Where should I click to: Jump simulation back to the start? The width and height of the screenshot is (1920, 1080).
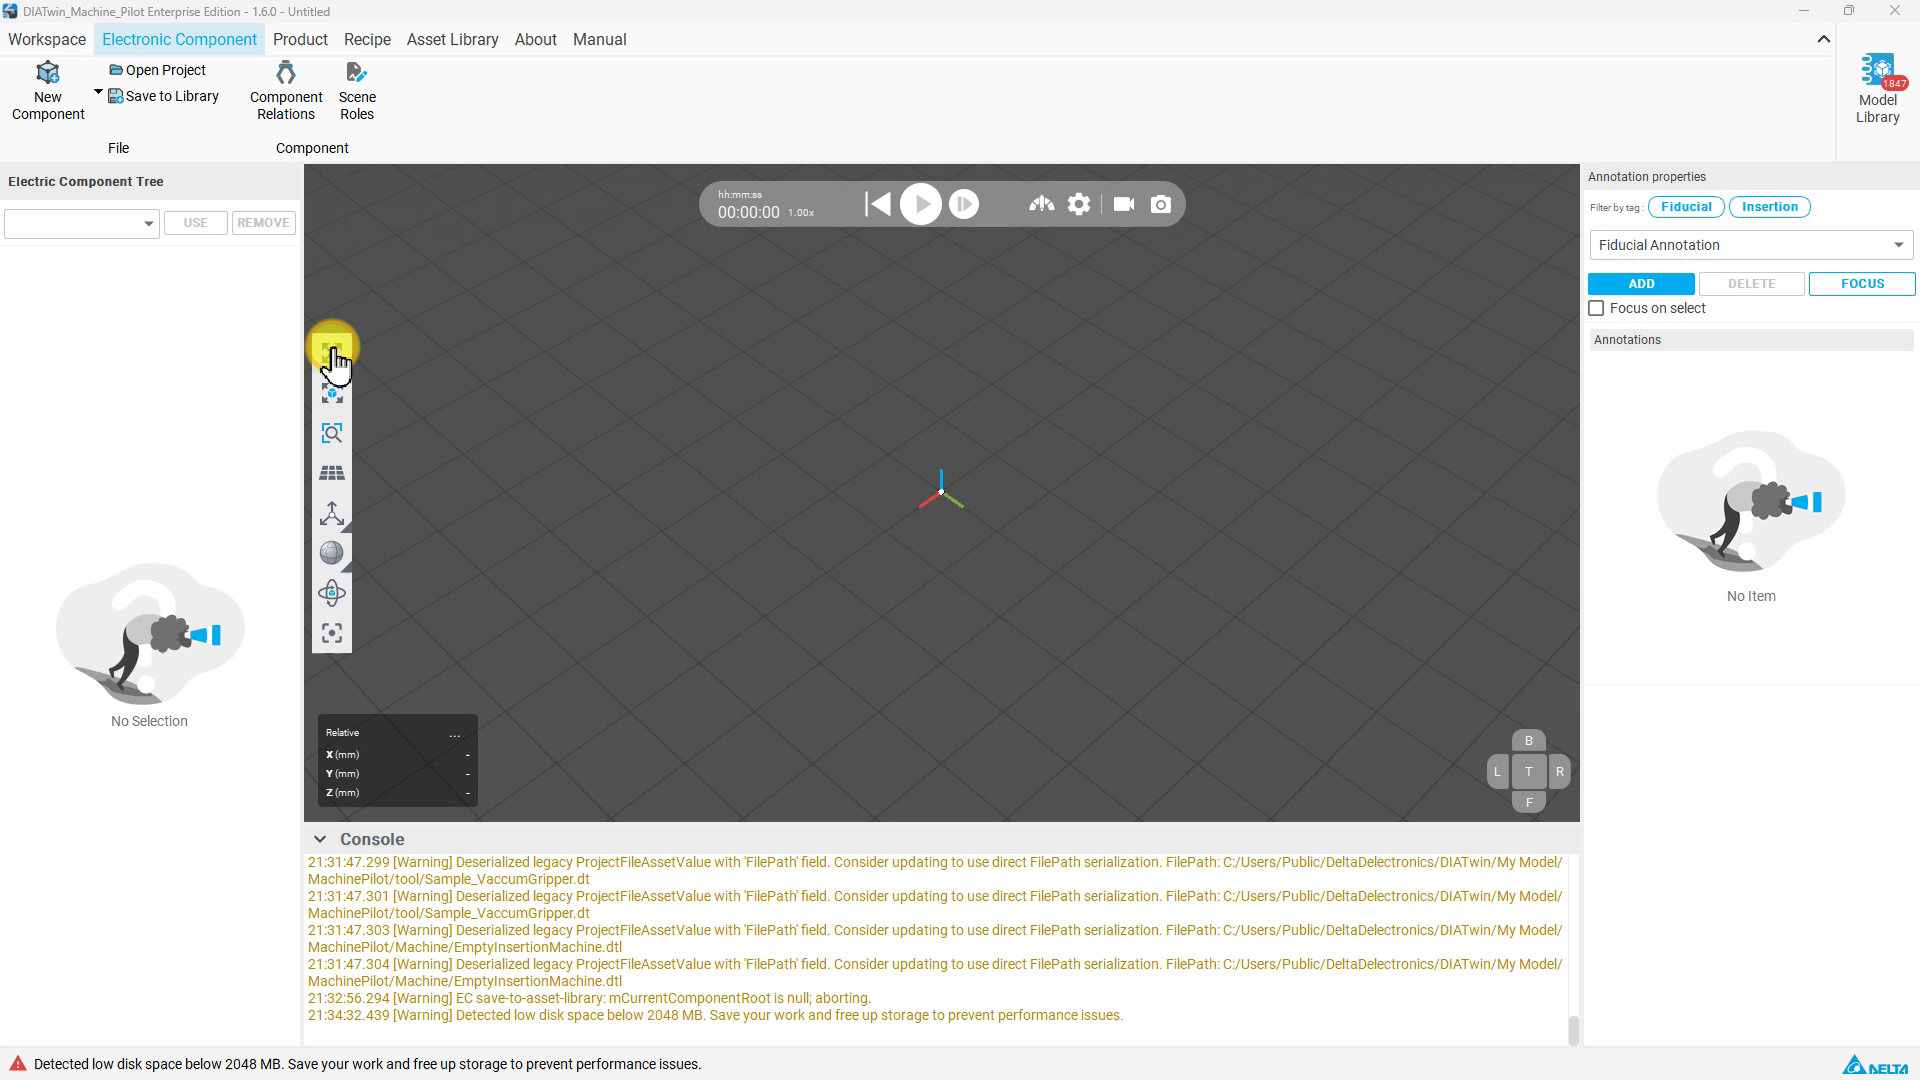(877, 204)
